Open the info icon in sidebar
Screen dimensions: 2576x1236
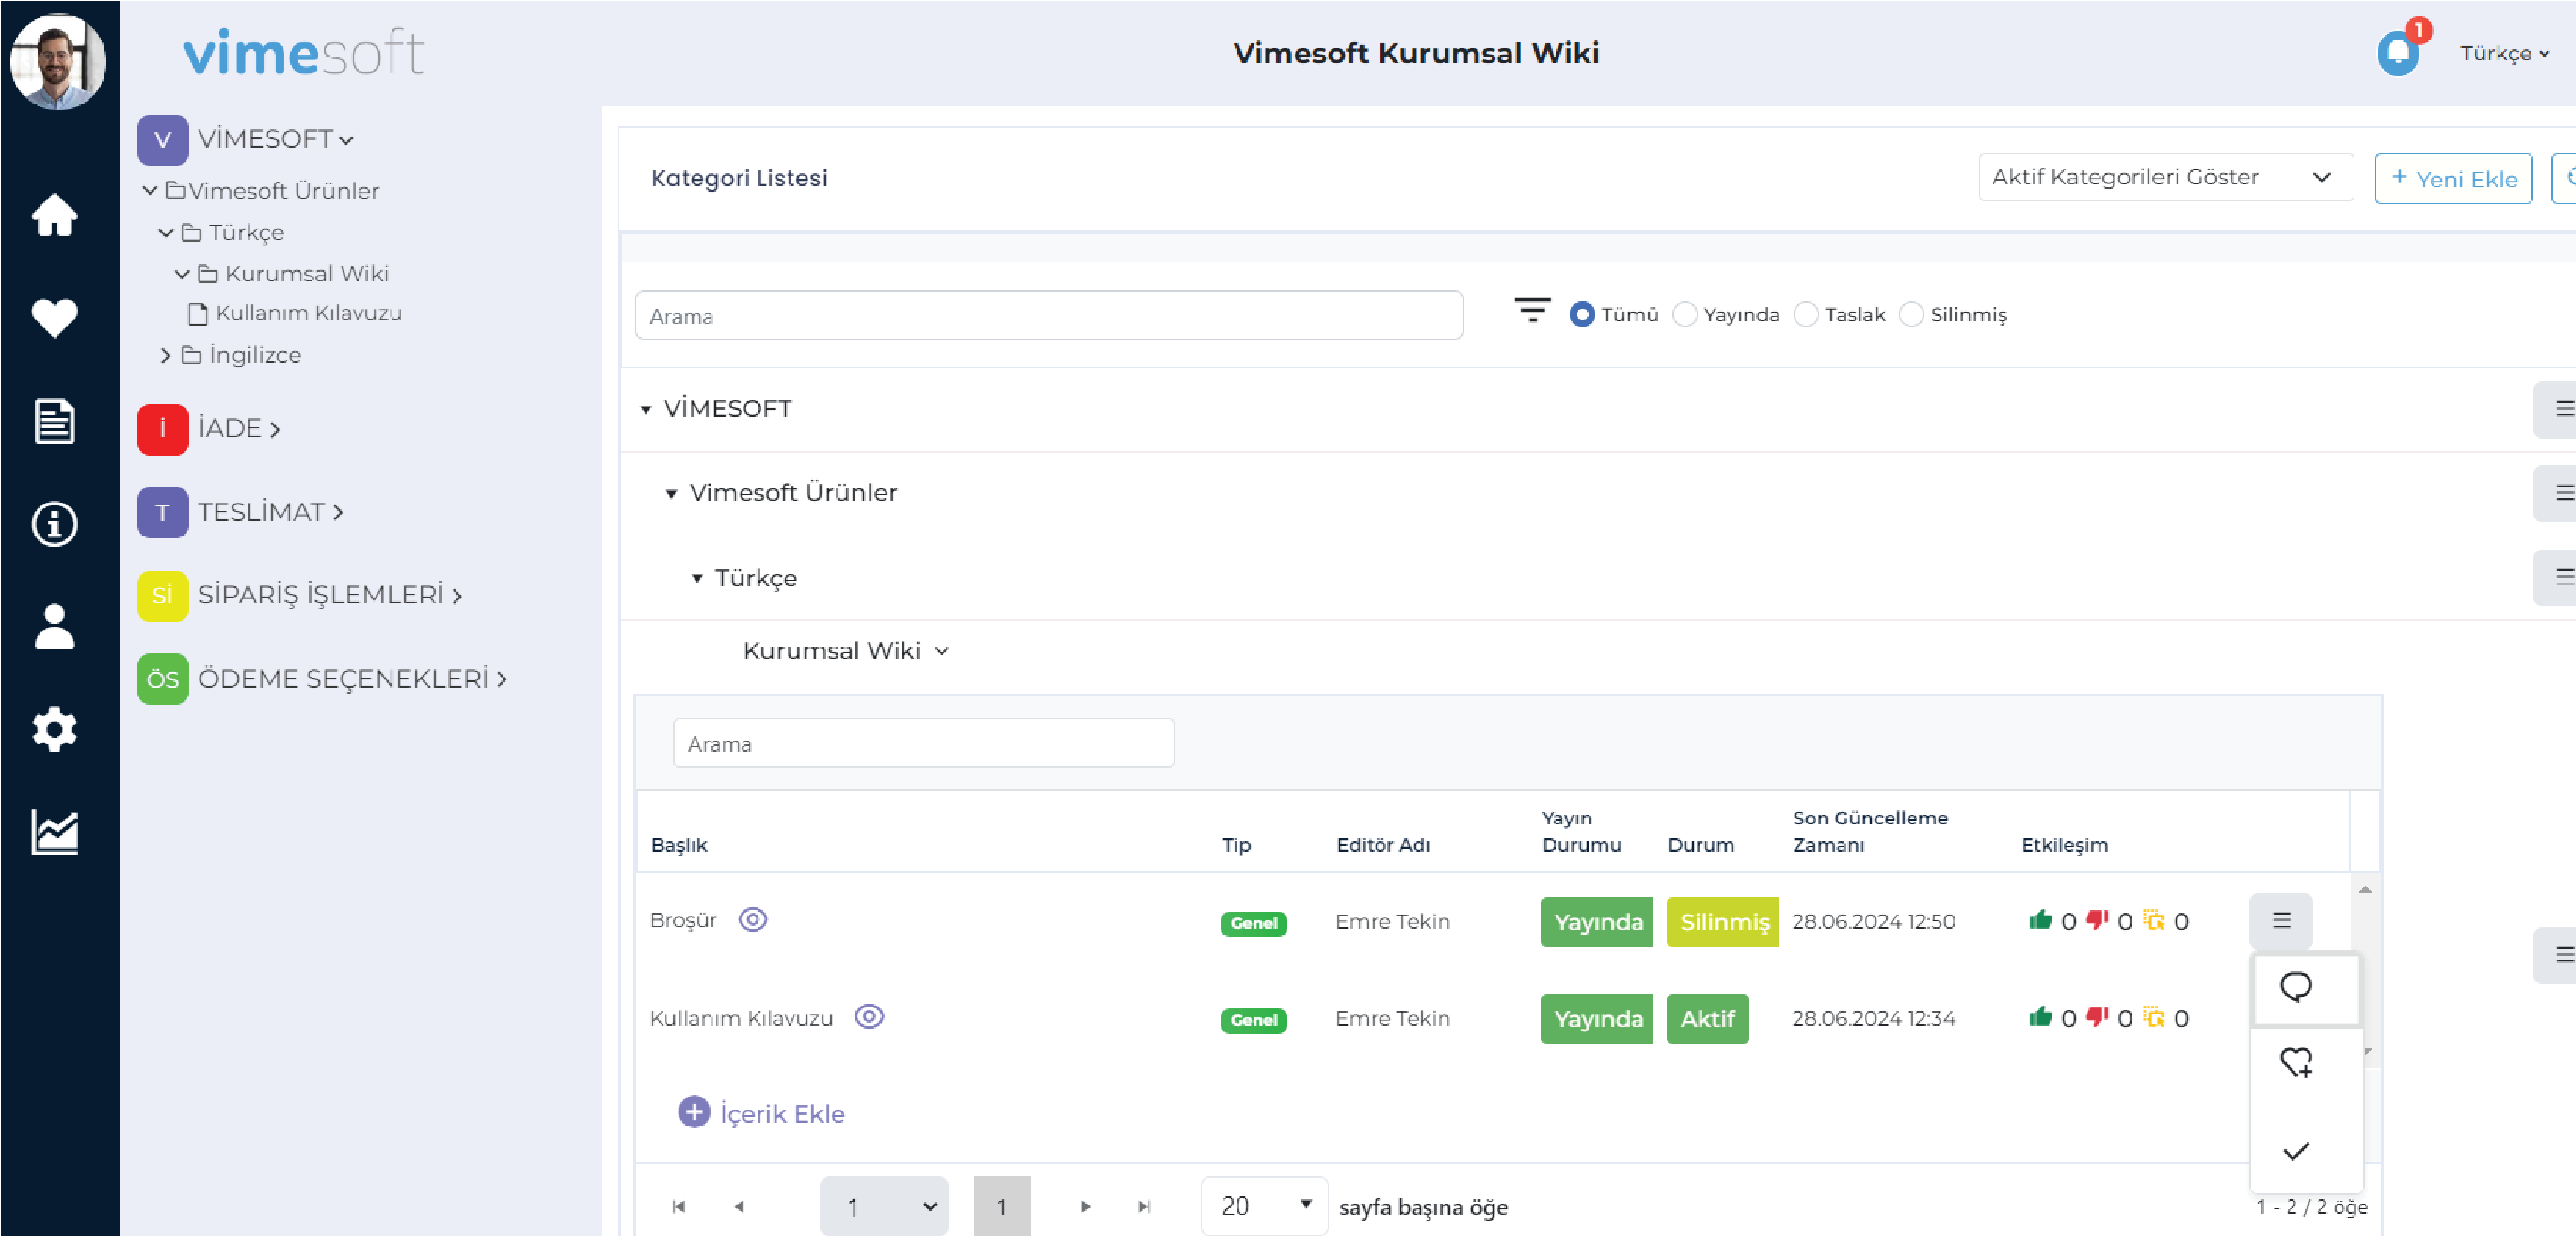[54, 523]
